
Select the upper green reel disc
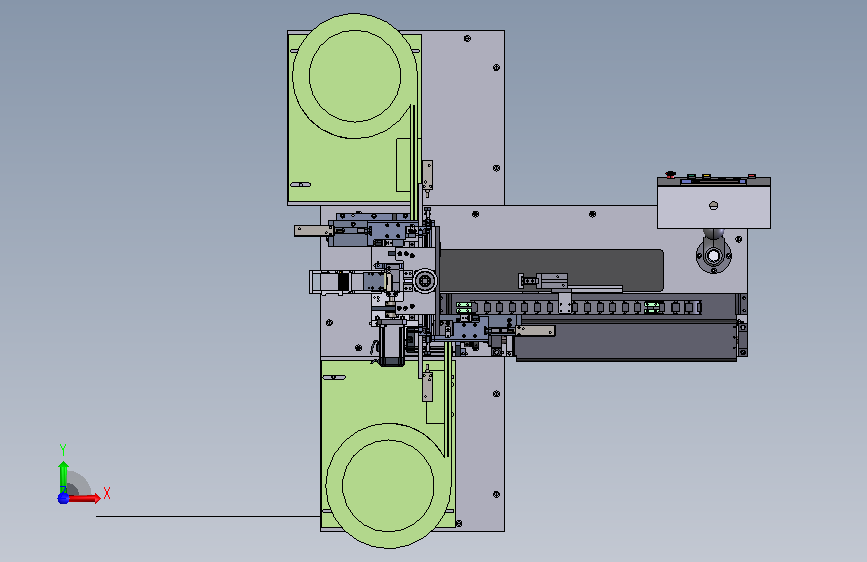tap(354, 76)
